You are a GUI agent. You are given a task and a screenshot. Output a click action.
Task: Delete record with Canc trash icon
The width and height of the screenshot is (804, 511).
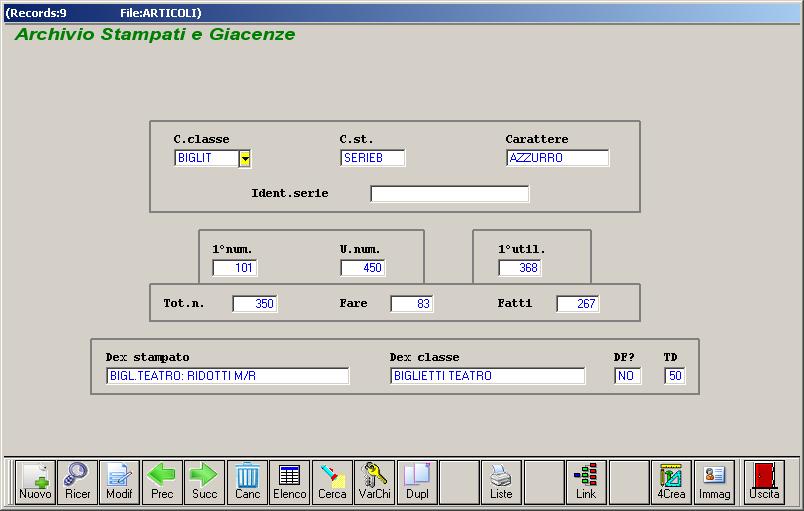click(247, 482)
